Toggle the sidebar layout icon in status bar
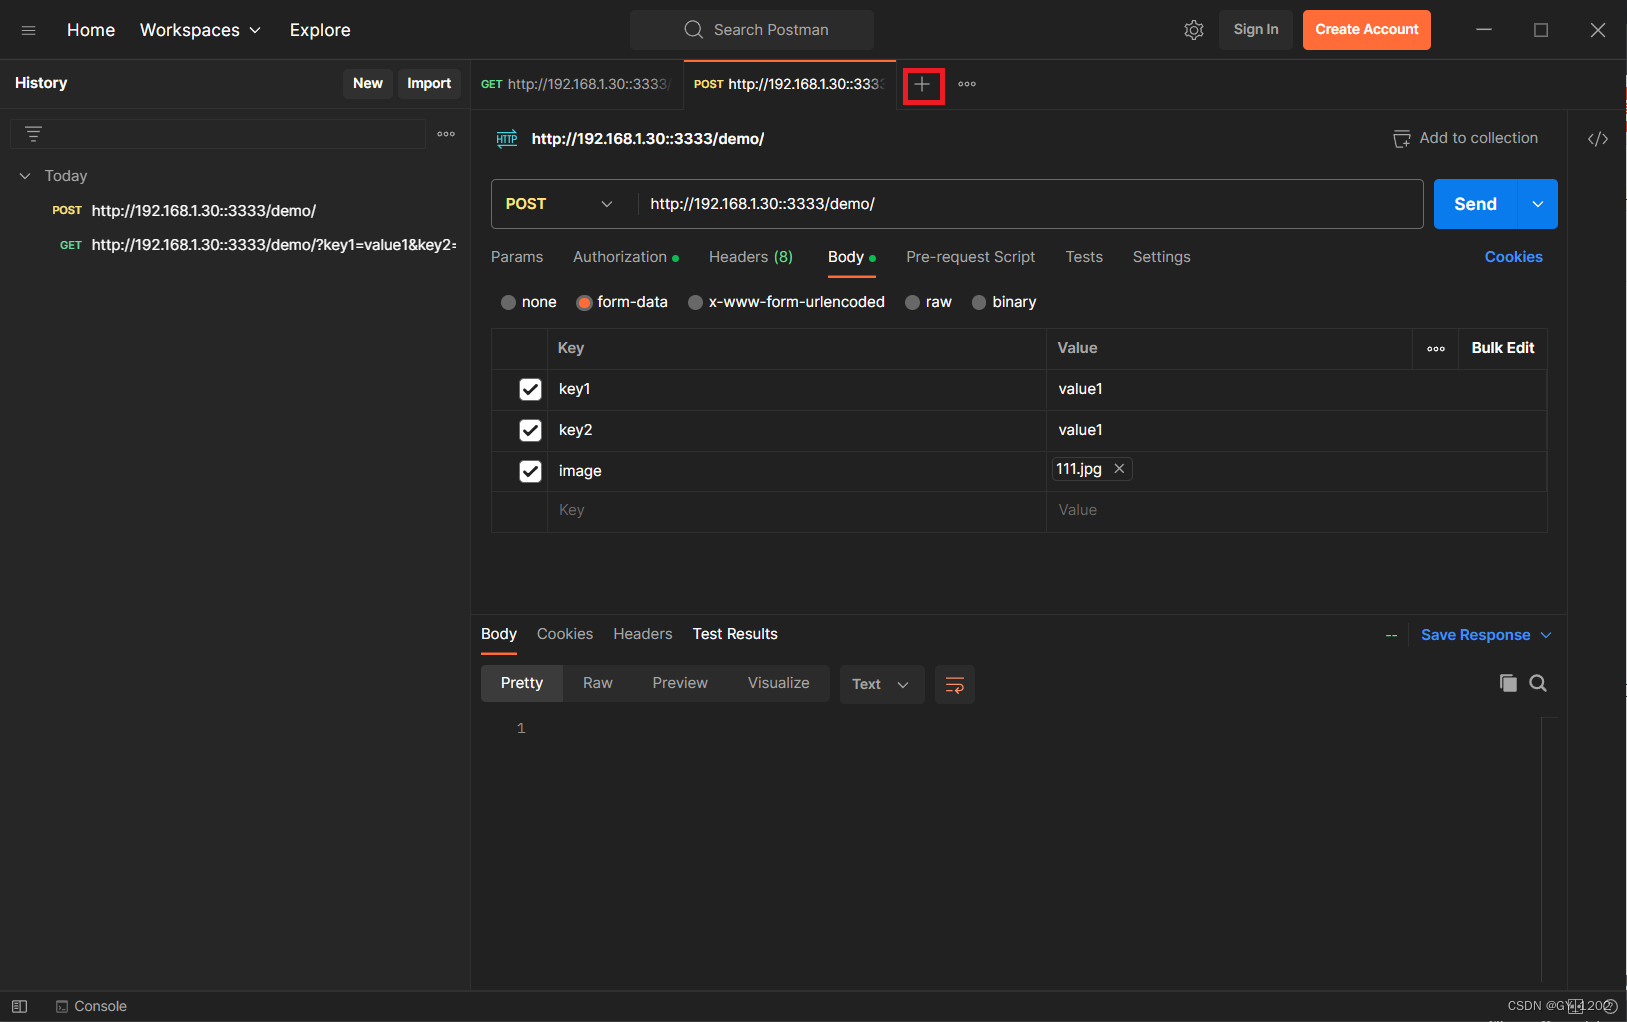Viewport: 1627px width, 1022px height. click(19, 1006)
